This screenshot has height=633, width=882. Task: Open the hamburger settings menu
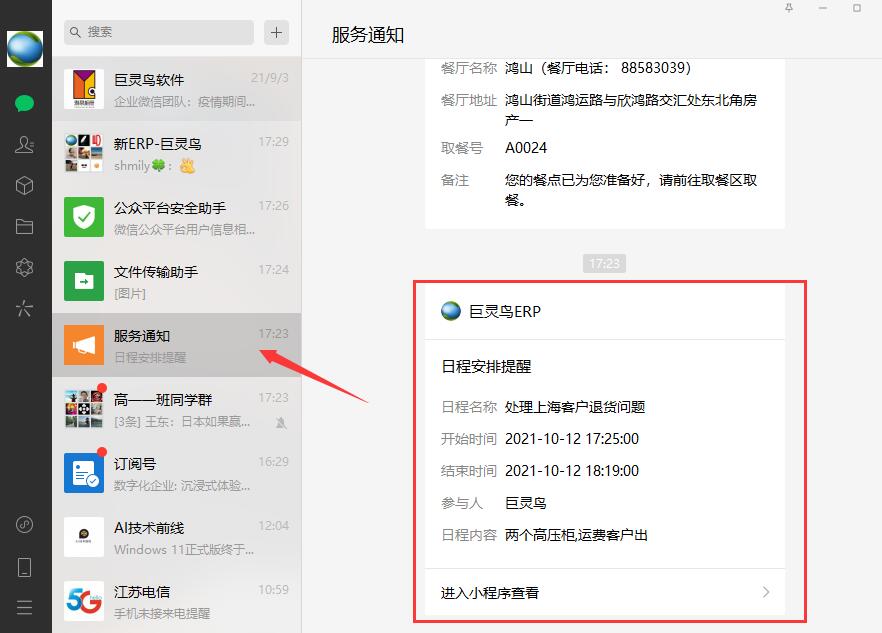click(x=25, y=607)
